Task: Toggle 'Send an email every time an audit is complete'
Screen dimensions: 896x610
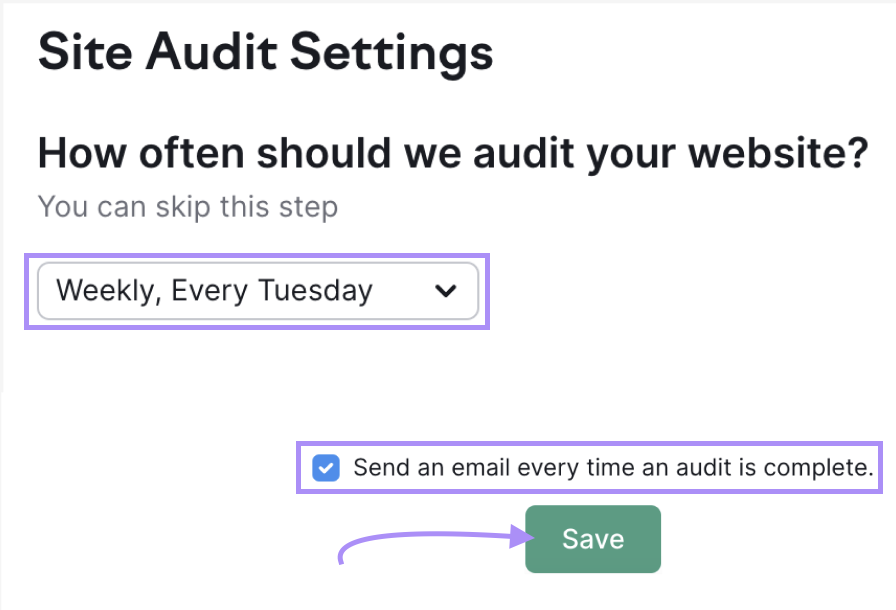Action: (x=325, y=467)
